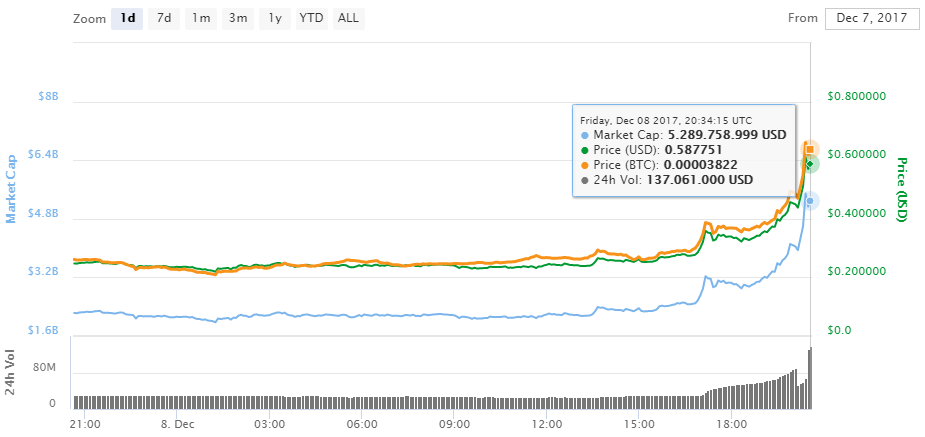925x437 pixels.
Task: Click the green USD price marker
Action: point(810,163)
